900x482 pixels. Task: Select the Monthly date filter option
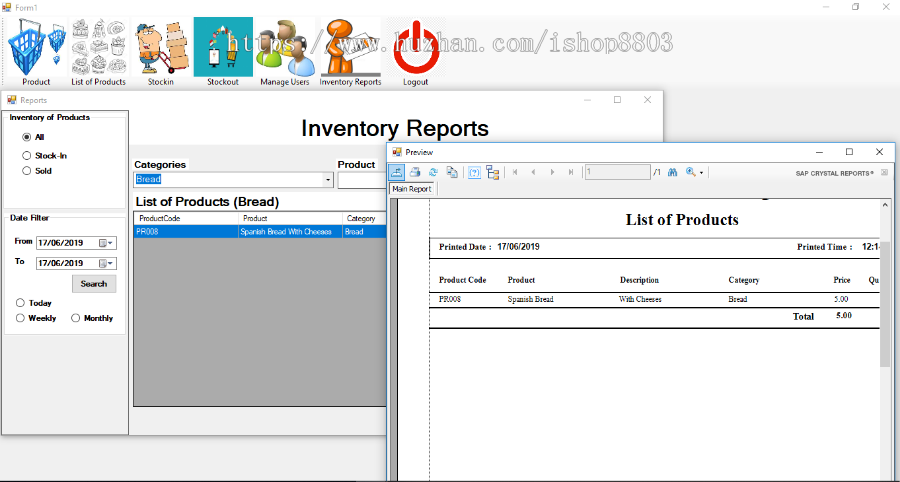coord(76,318)
